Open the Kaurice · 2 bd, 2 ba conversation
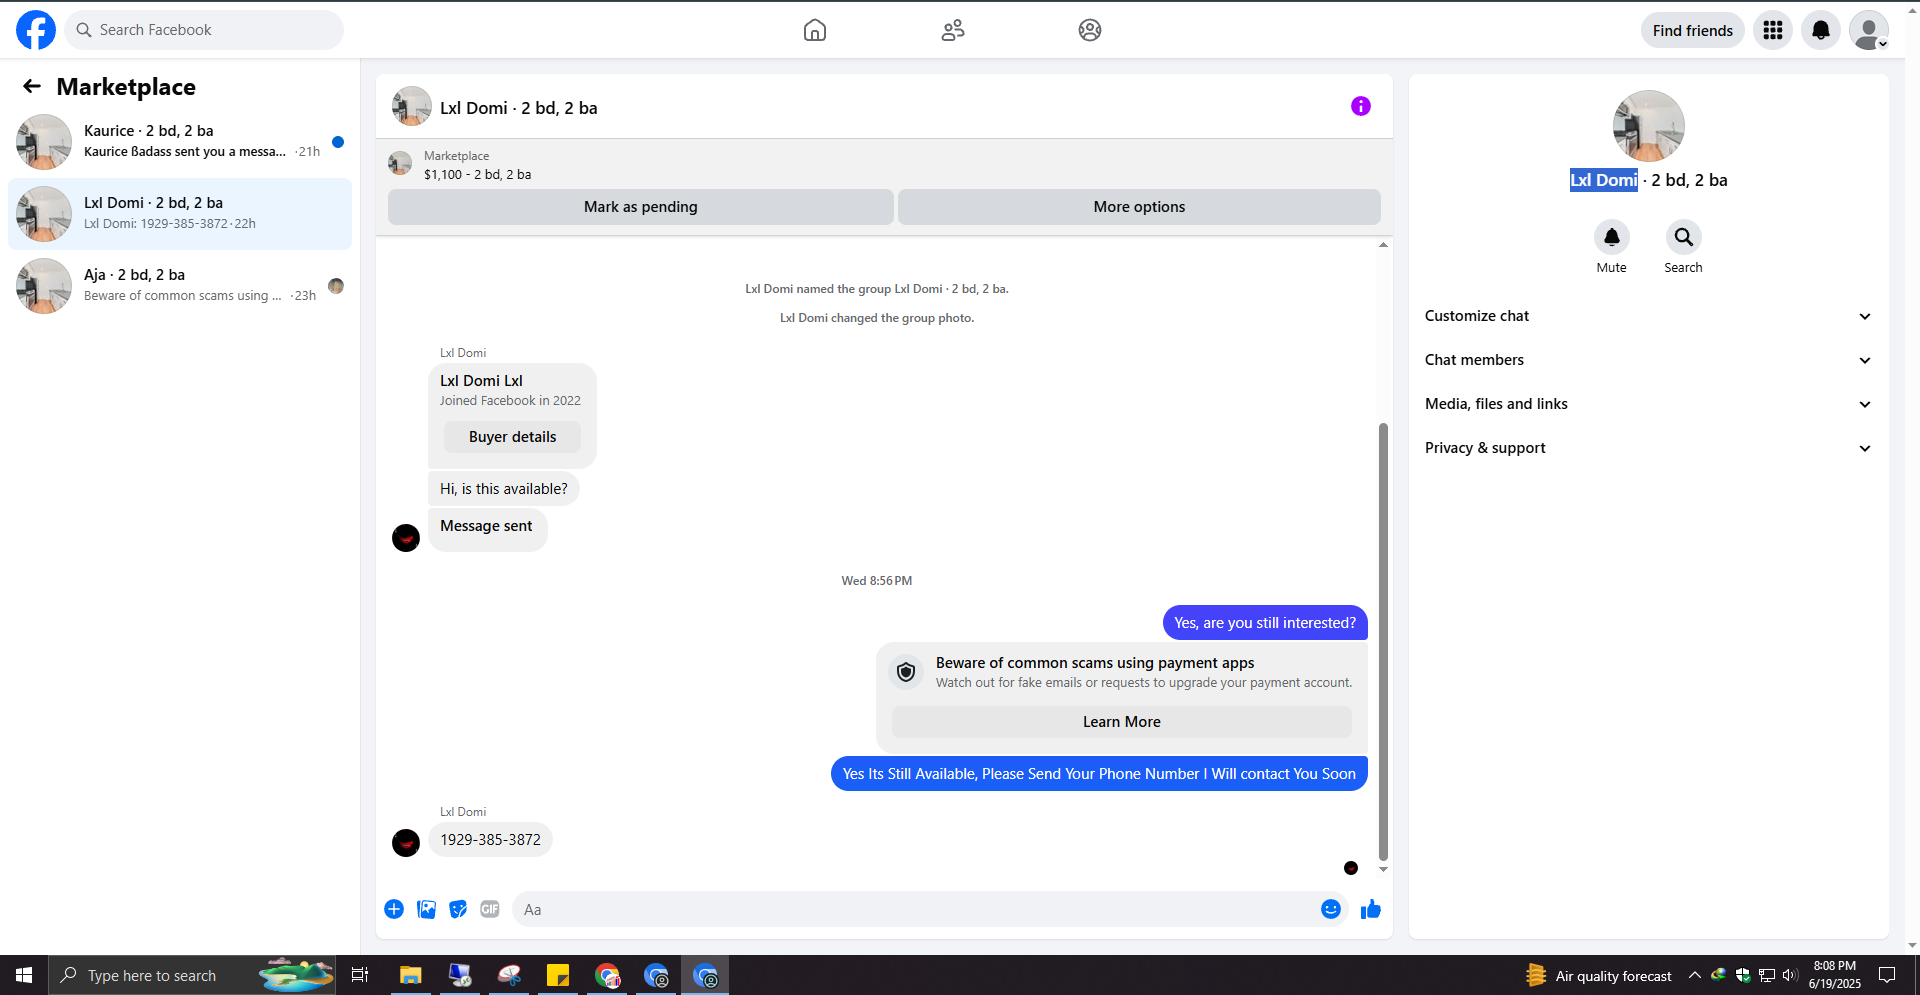The height and width of the screenshot is (995, 1920). 180,142
